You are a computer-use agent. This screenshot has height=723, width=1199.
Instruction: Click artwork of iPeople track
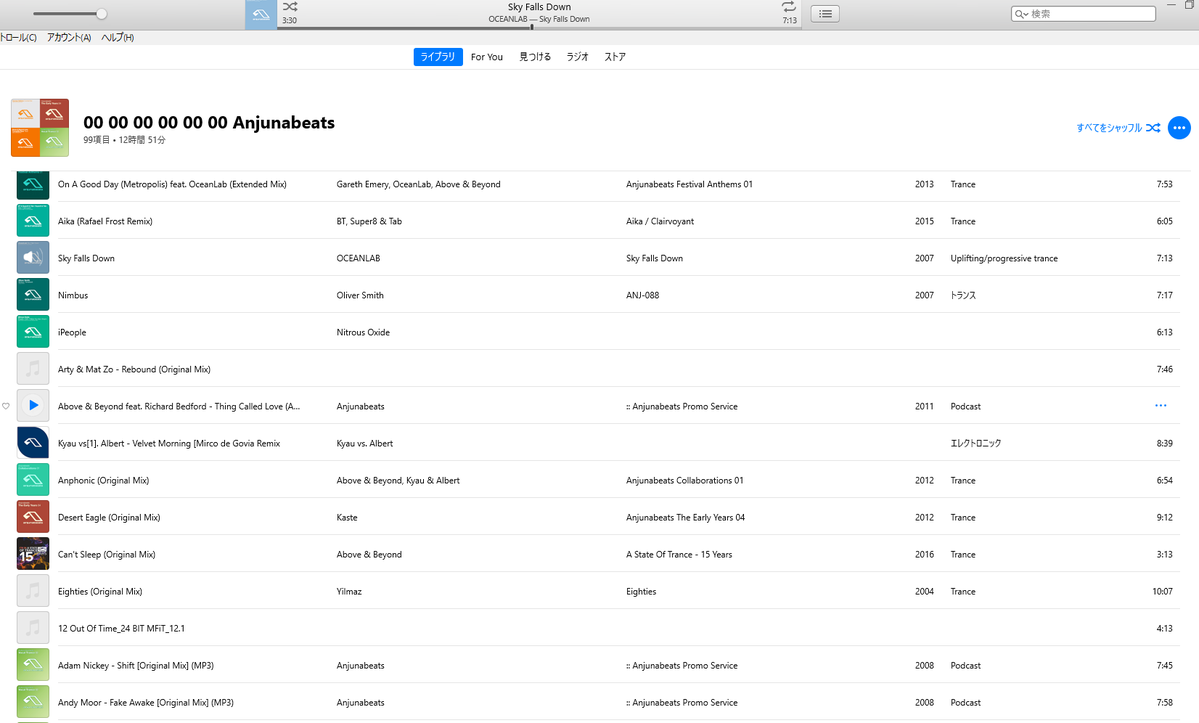click(33, 332)
